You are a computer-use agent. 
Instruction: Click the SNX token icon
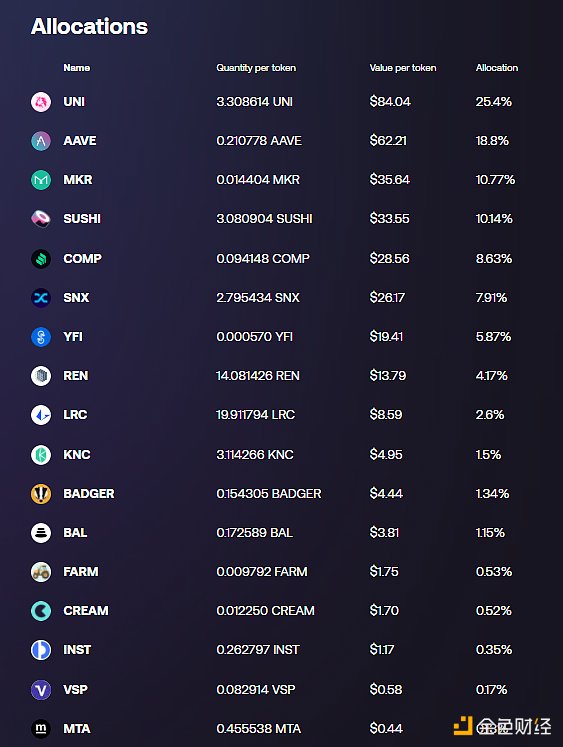point(41,298)
